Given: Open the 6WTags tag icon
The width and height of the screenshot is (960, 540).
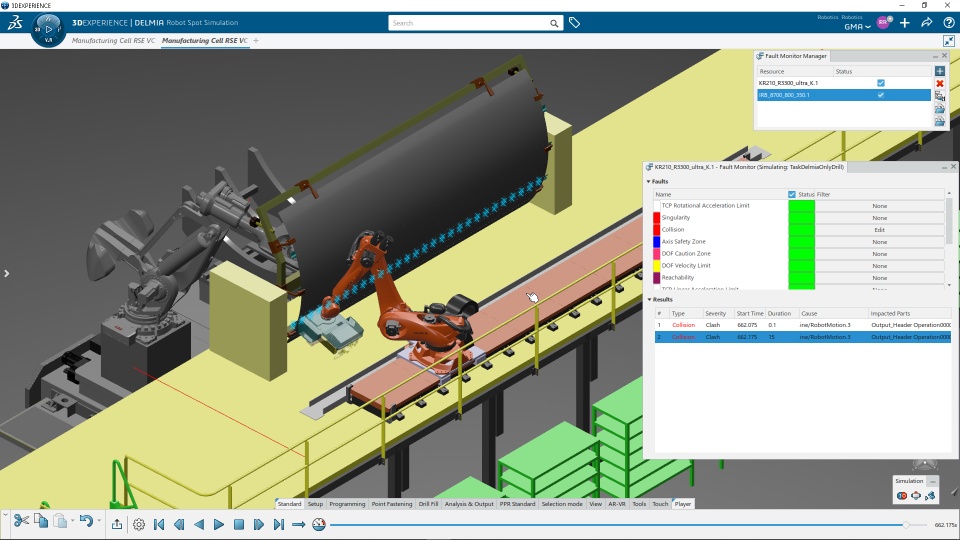Looking at the screenshot, I should (x=574, y=23).
